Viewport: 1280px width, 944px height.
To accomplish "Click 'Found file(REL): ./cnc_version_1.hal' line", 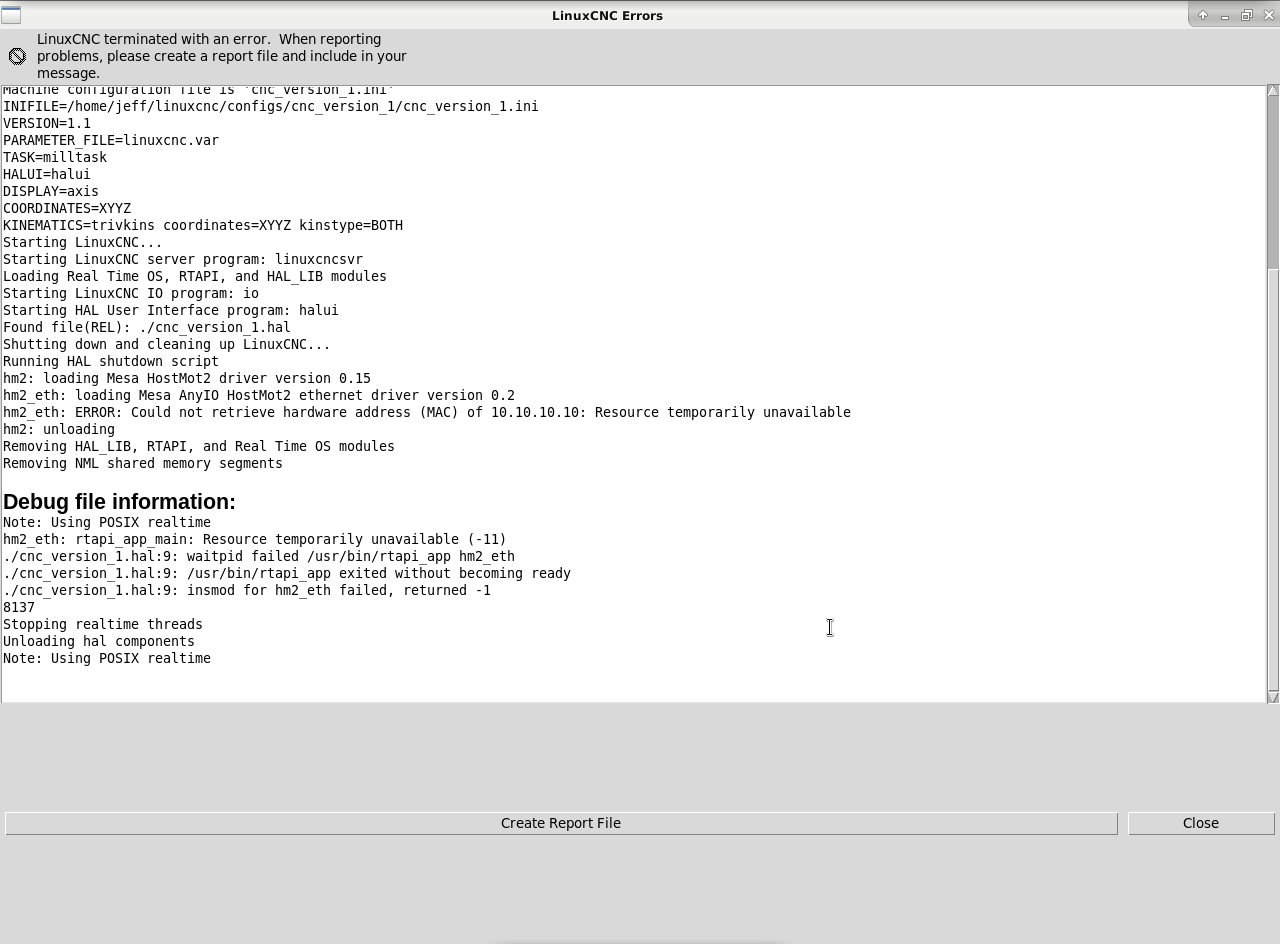I will [x=147, y=327].
